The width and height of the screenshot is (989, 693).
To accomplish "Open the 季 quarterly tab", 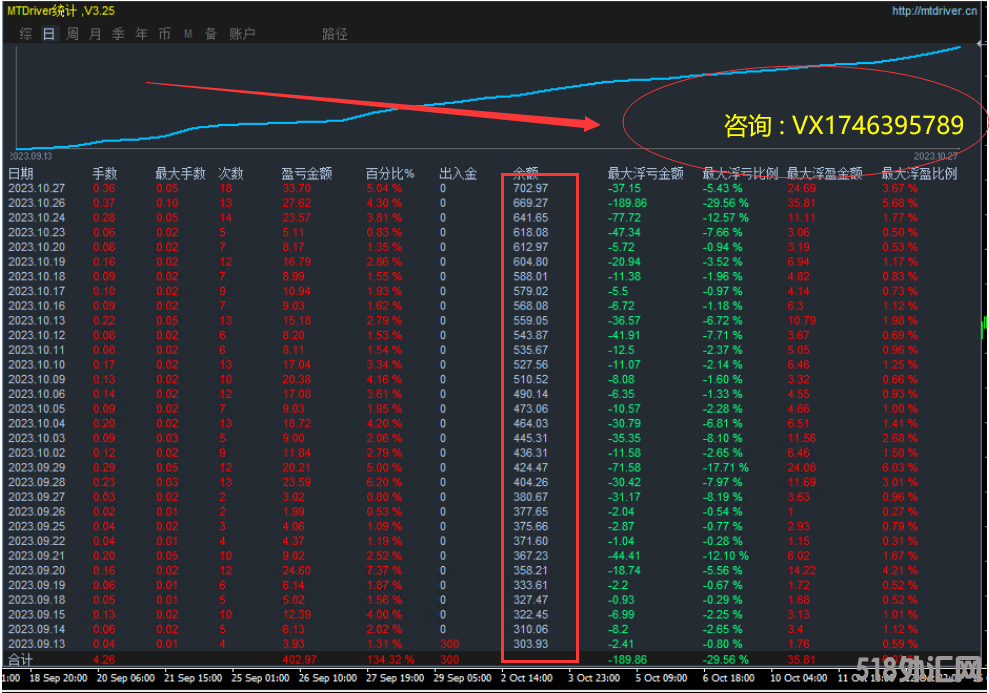I will (118, 34).
